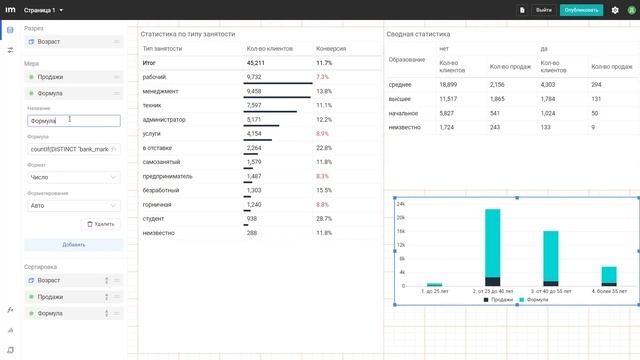The image size is (640, 360).
Task: Open the Форматирование dropdown showing Авто
Action: tap(74, 206)
